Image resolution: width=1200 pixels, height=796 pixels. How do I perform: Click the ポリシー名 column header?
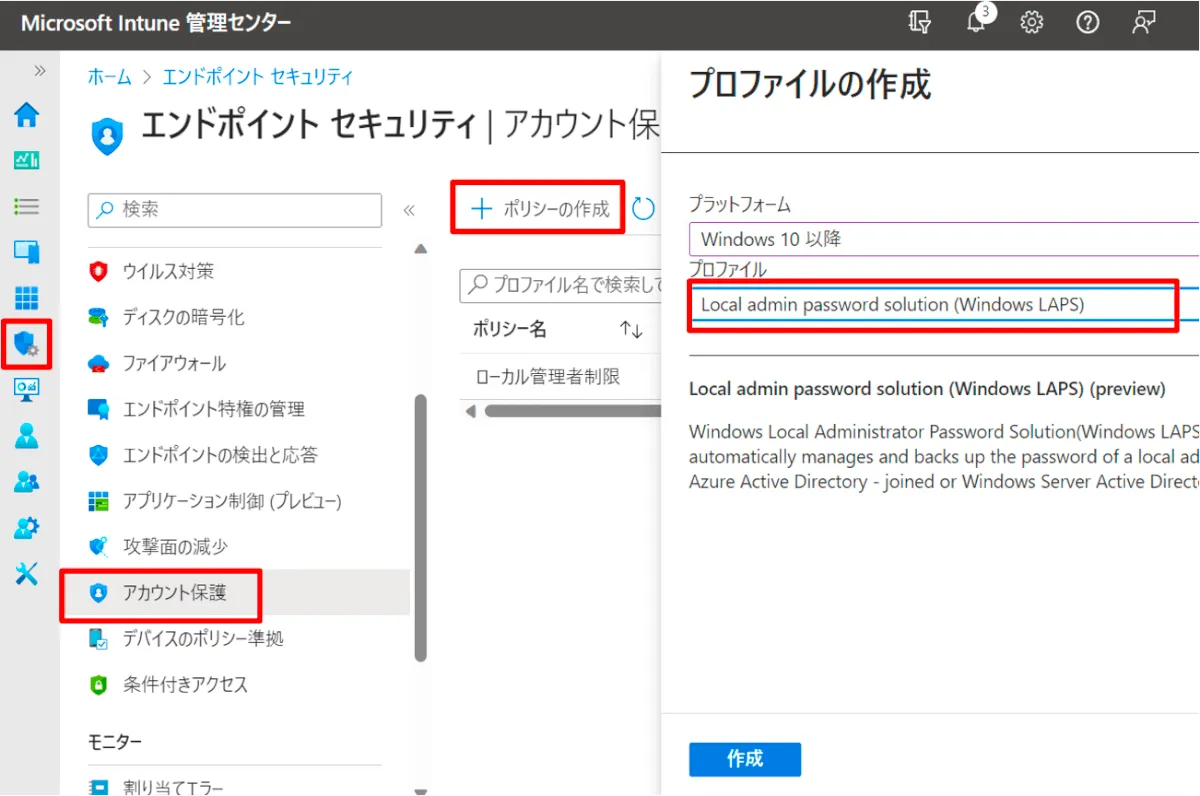click(x=510, y=329)
